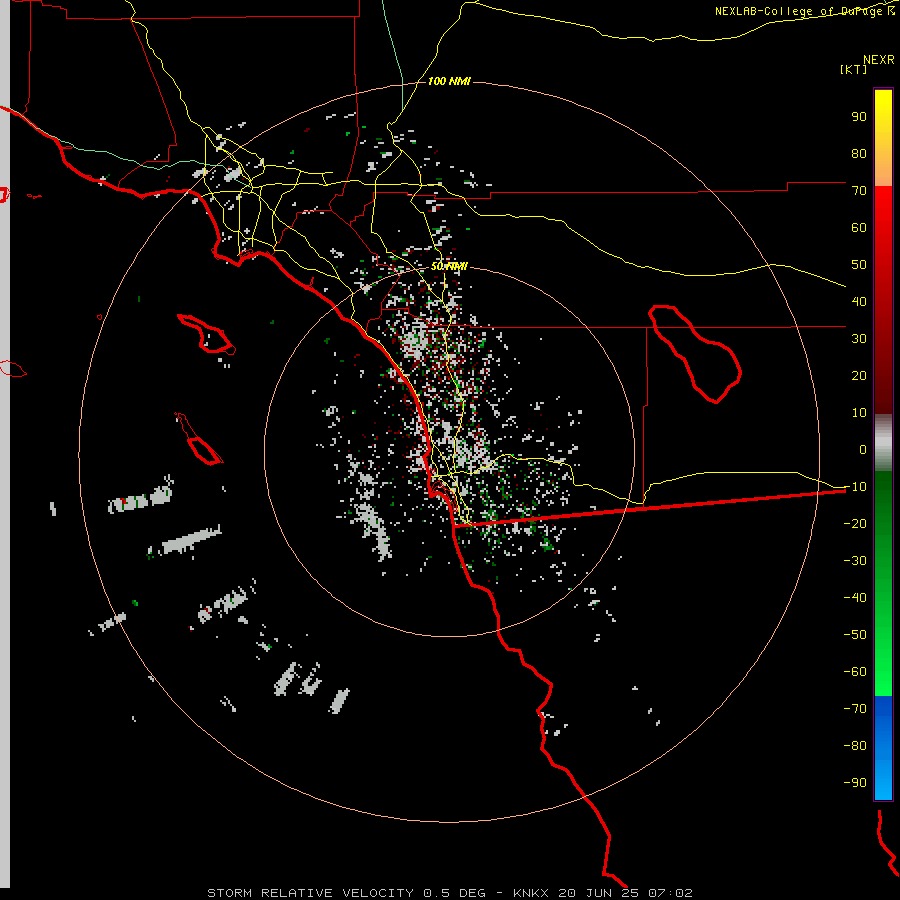Click the NEXR label above the color scale
The height and width of the screenshot is (900, 900).
(878, 60)
